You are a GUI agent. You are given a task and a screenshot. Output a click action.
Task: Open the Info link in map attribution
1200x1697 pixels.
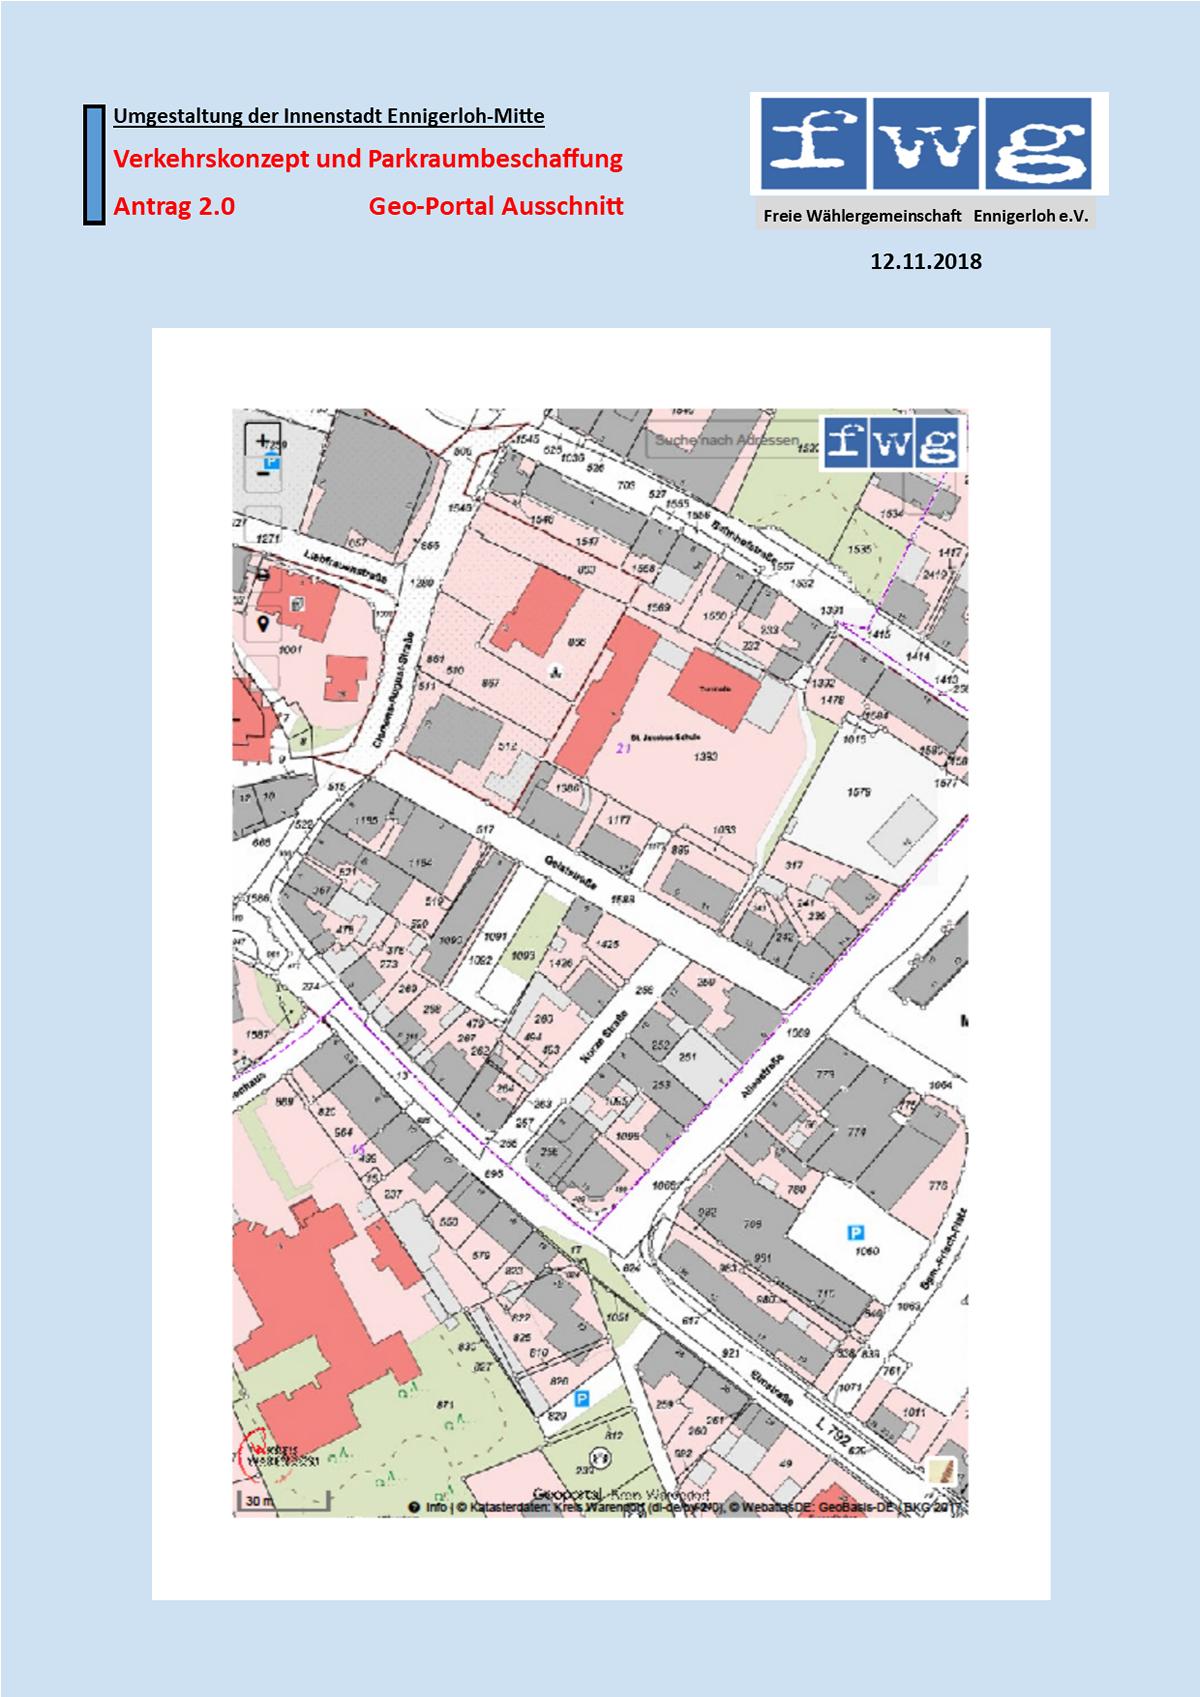437,1507
